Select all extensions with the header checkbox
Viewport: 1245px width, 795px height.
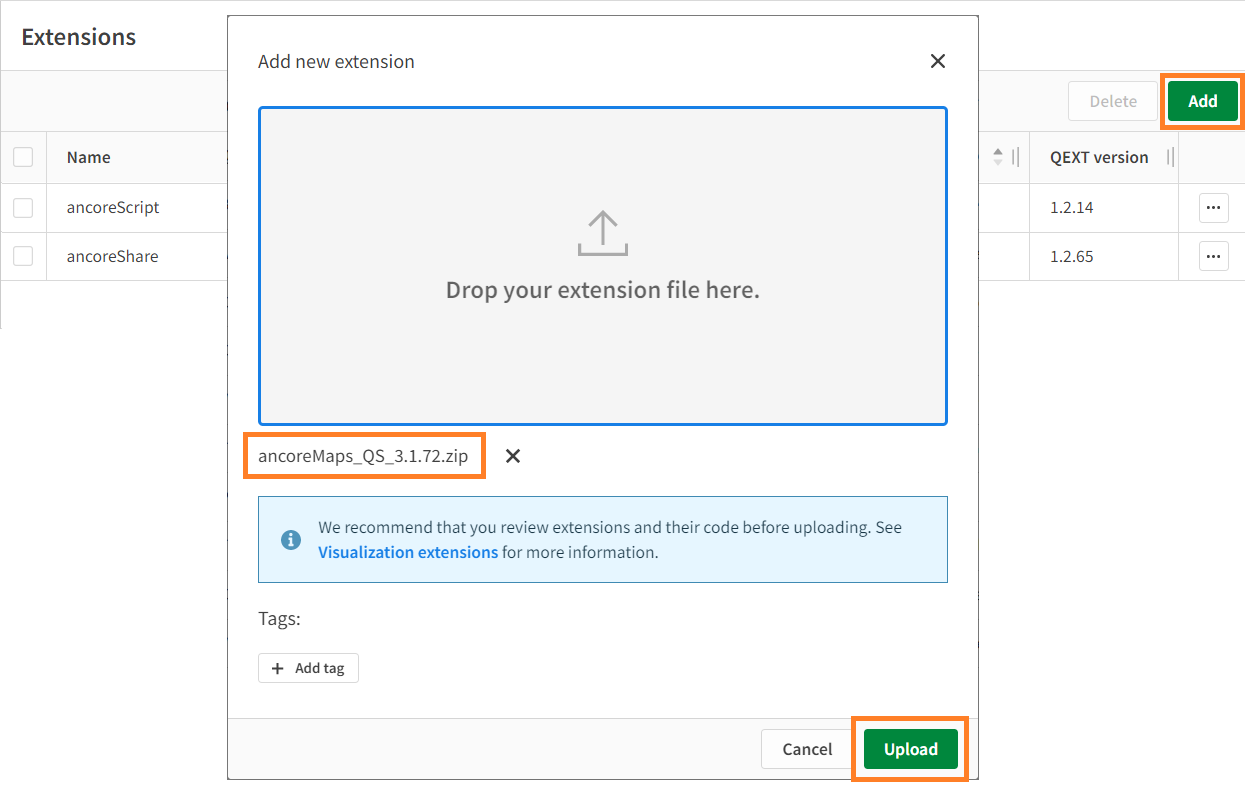[23, 157]
